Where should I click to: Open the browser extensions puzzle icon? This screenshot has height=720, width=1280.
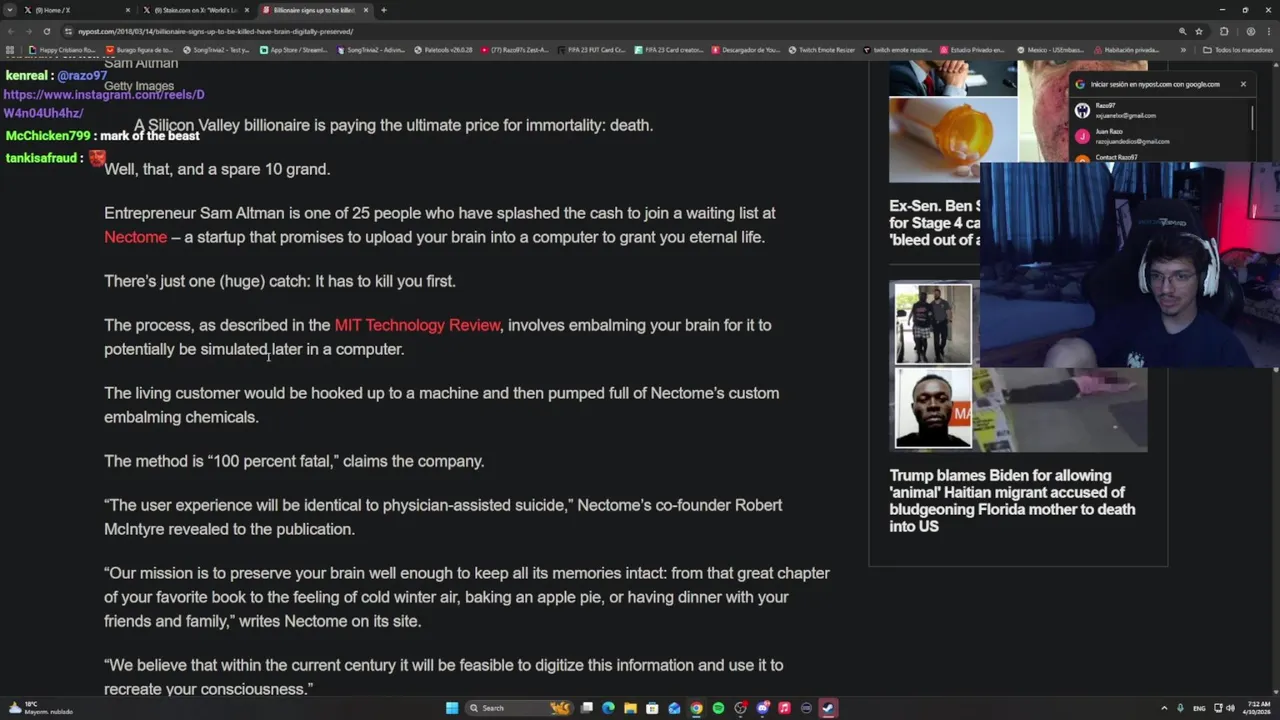[1224, 31]
